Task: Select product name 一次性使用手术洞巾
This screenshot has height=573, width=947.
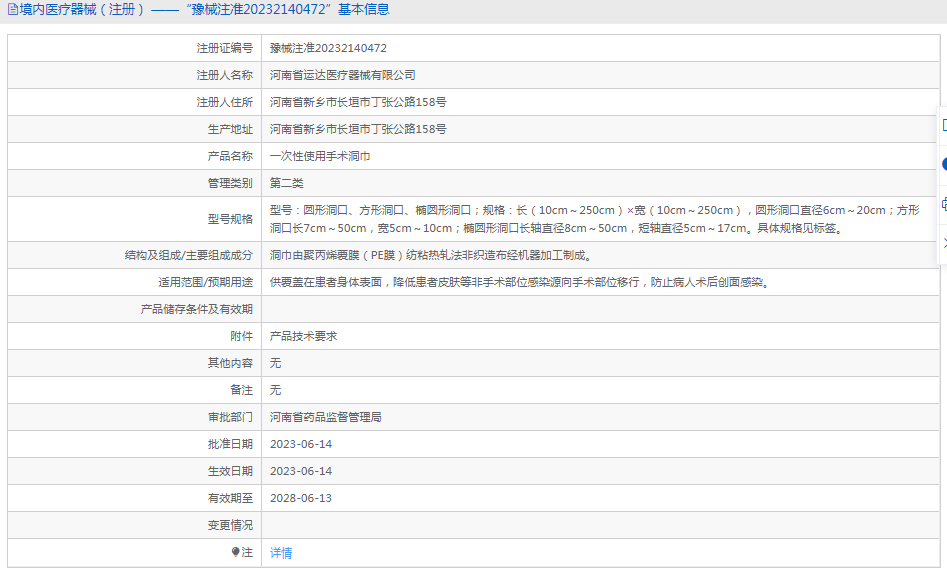Action: [x=320, y=156]
